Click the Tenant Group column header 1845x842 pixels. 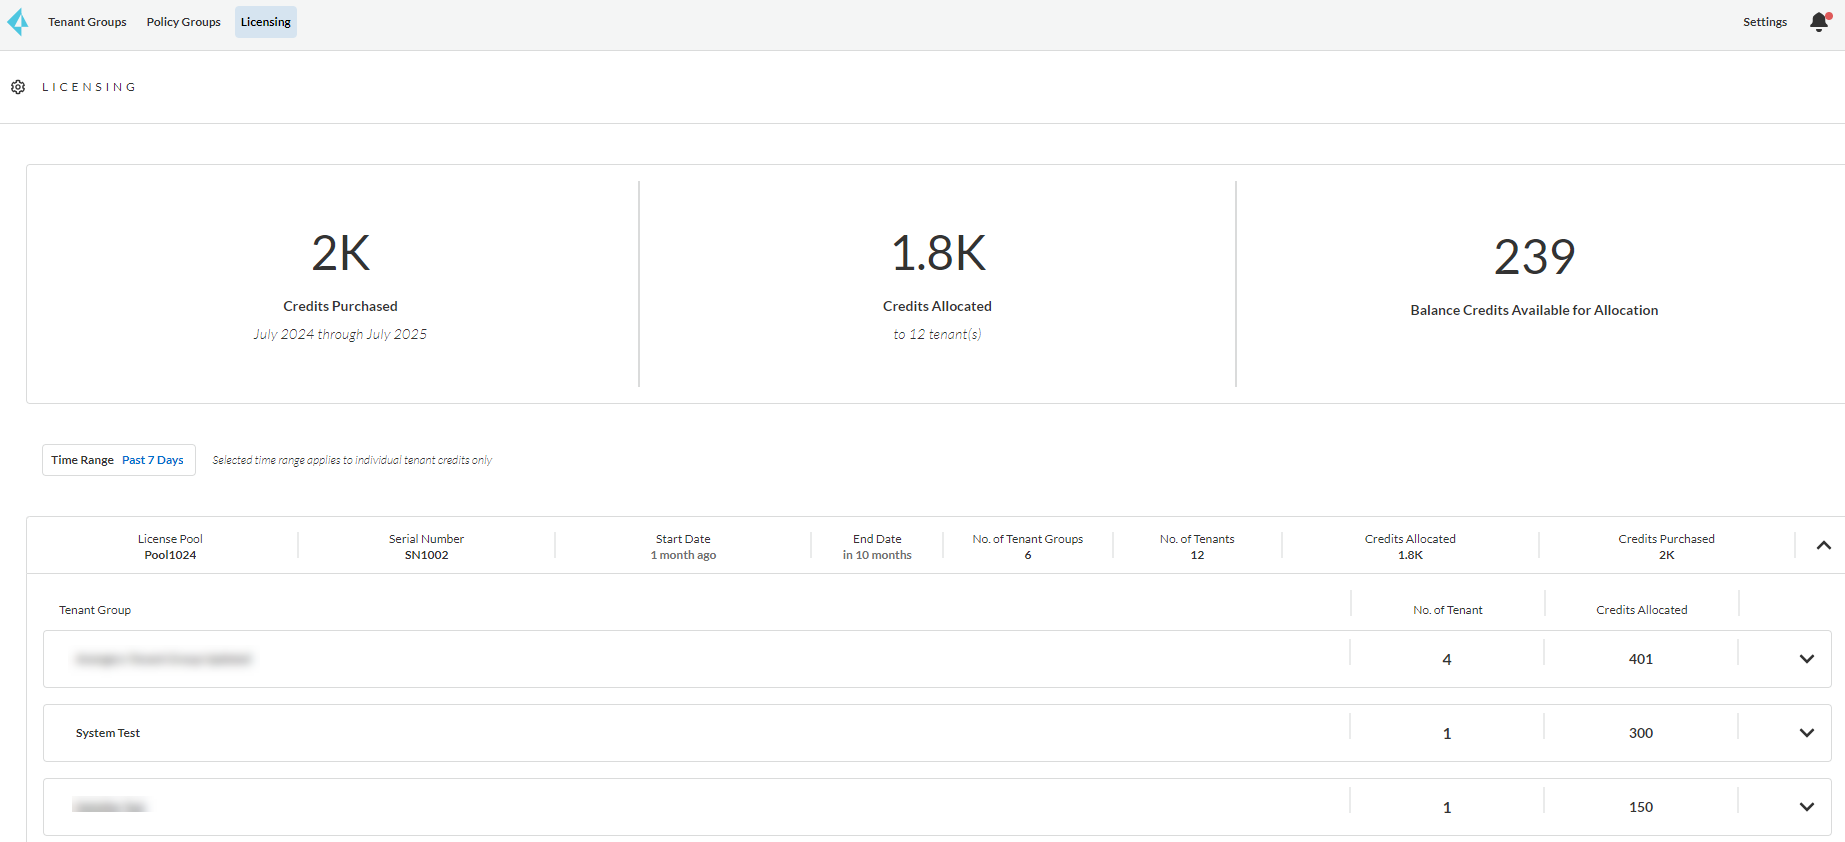[x=95, y=610]
